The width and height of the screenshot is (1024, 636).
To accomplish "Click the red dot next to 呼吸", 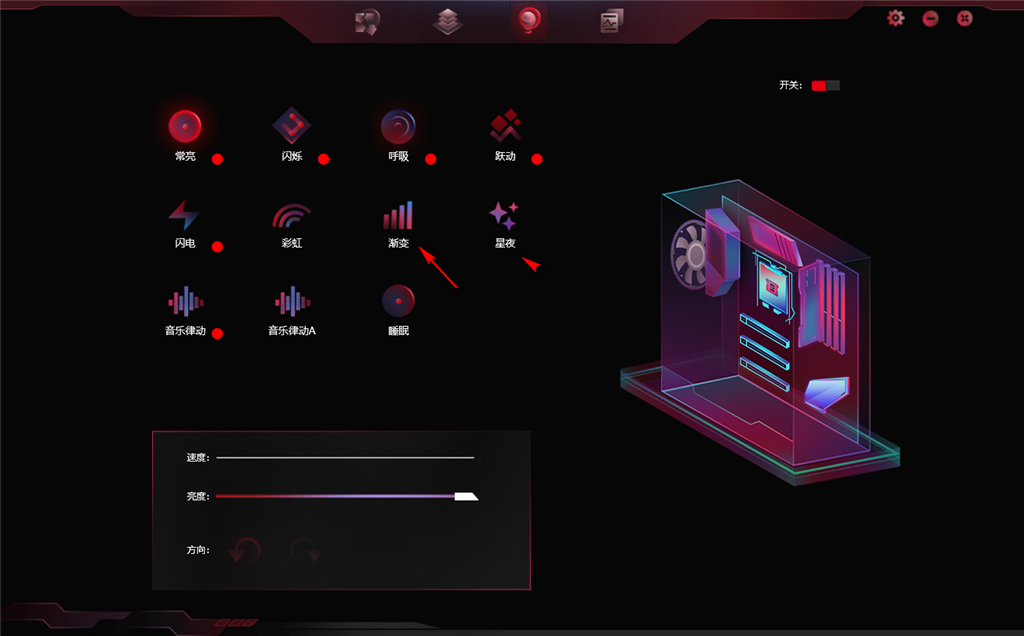I will pyautogui.click(x=430, y=157).
